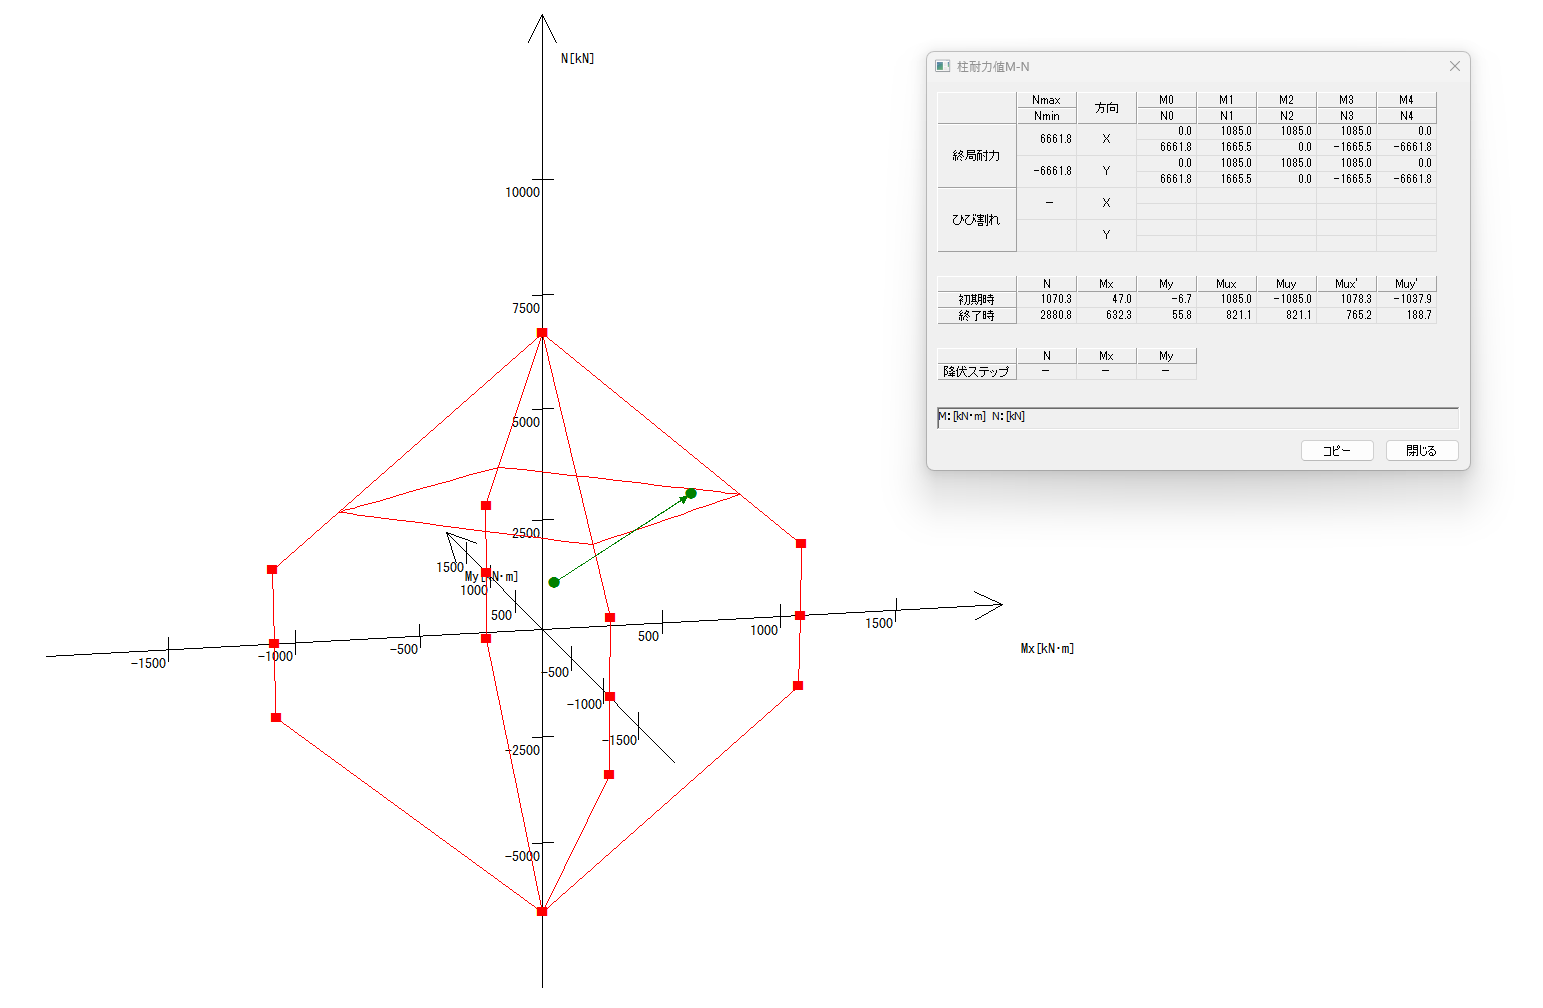The image size is (1543, 1008).
Task: Click the units field showing M:[kN·m] N:[kN]
Action: point(1197,417)
